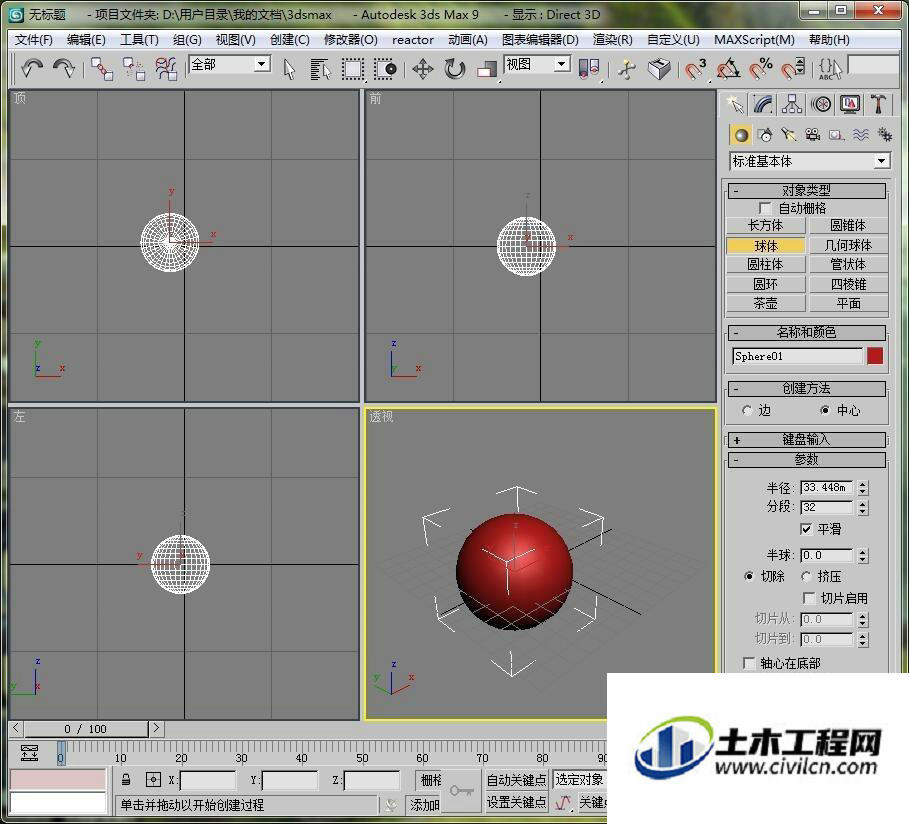The height and width of the screenshot is (824, 909).
Task: Click the Redo arrow icon
Action: coord(64,68)
